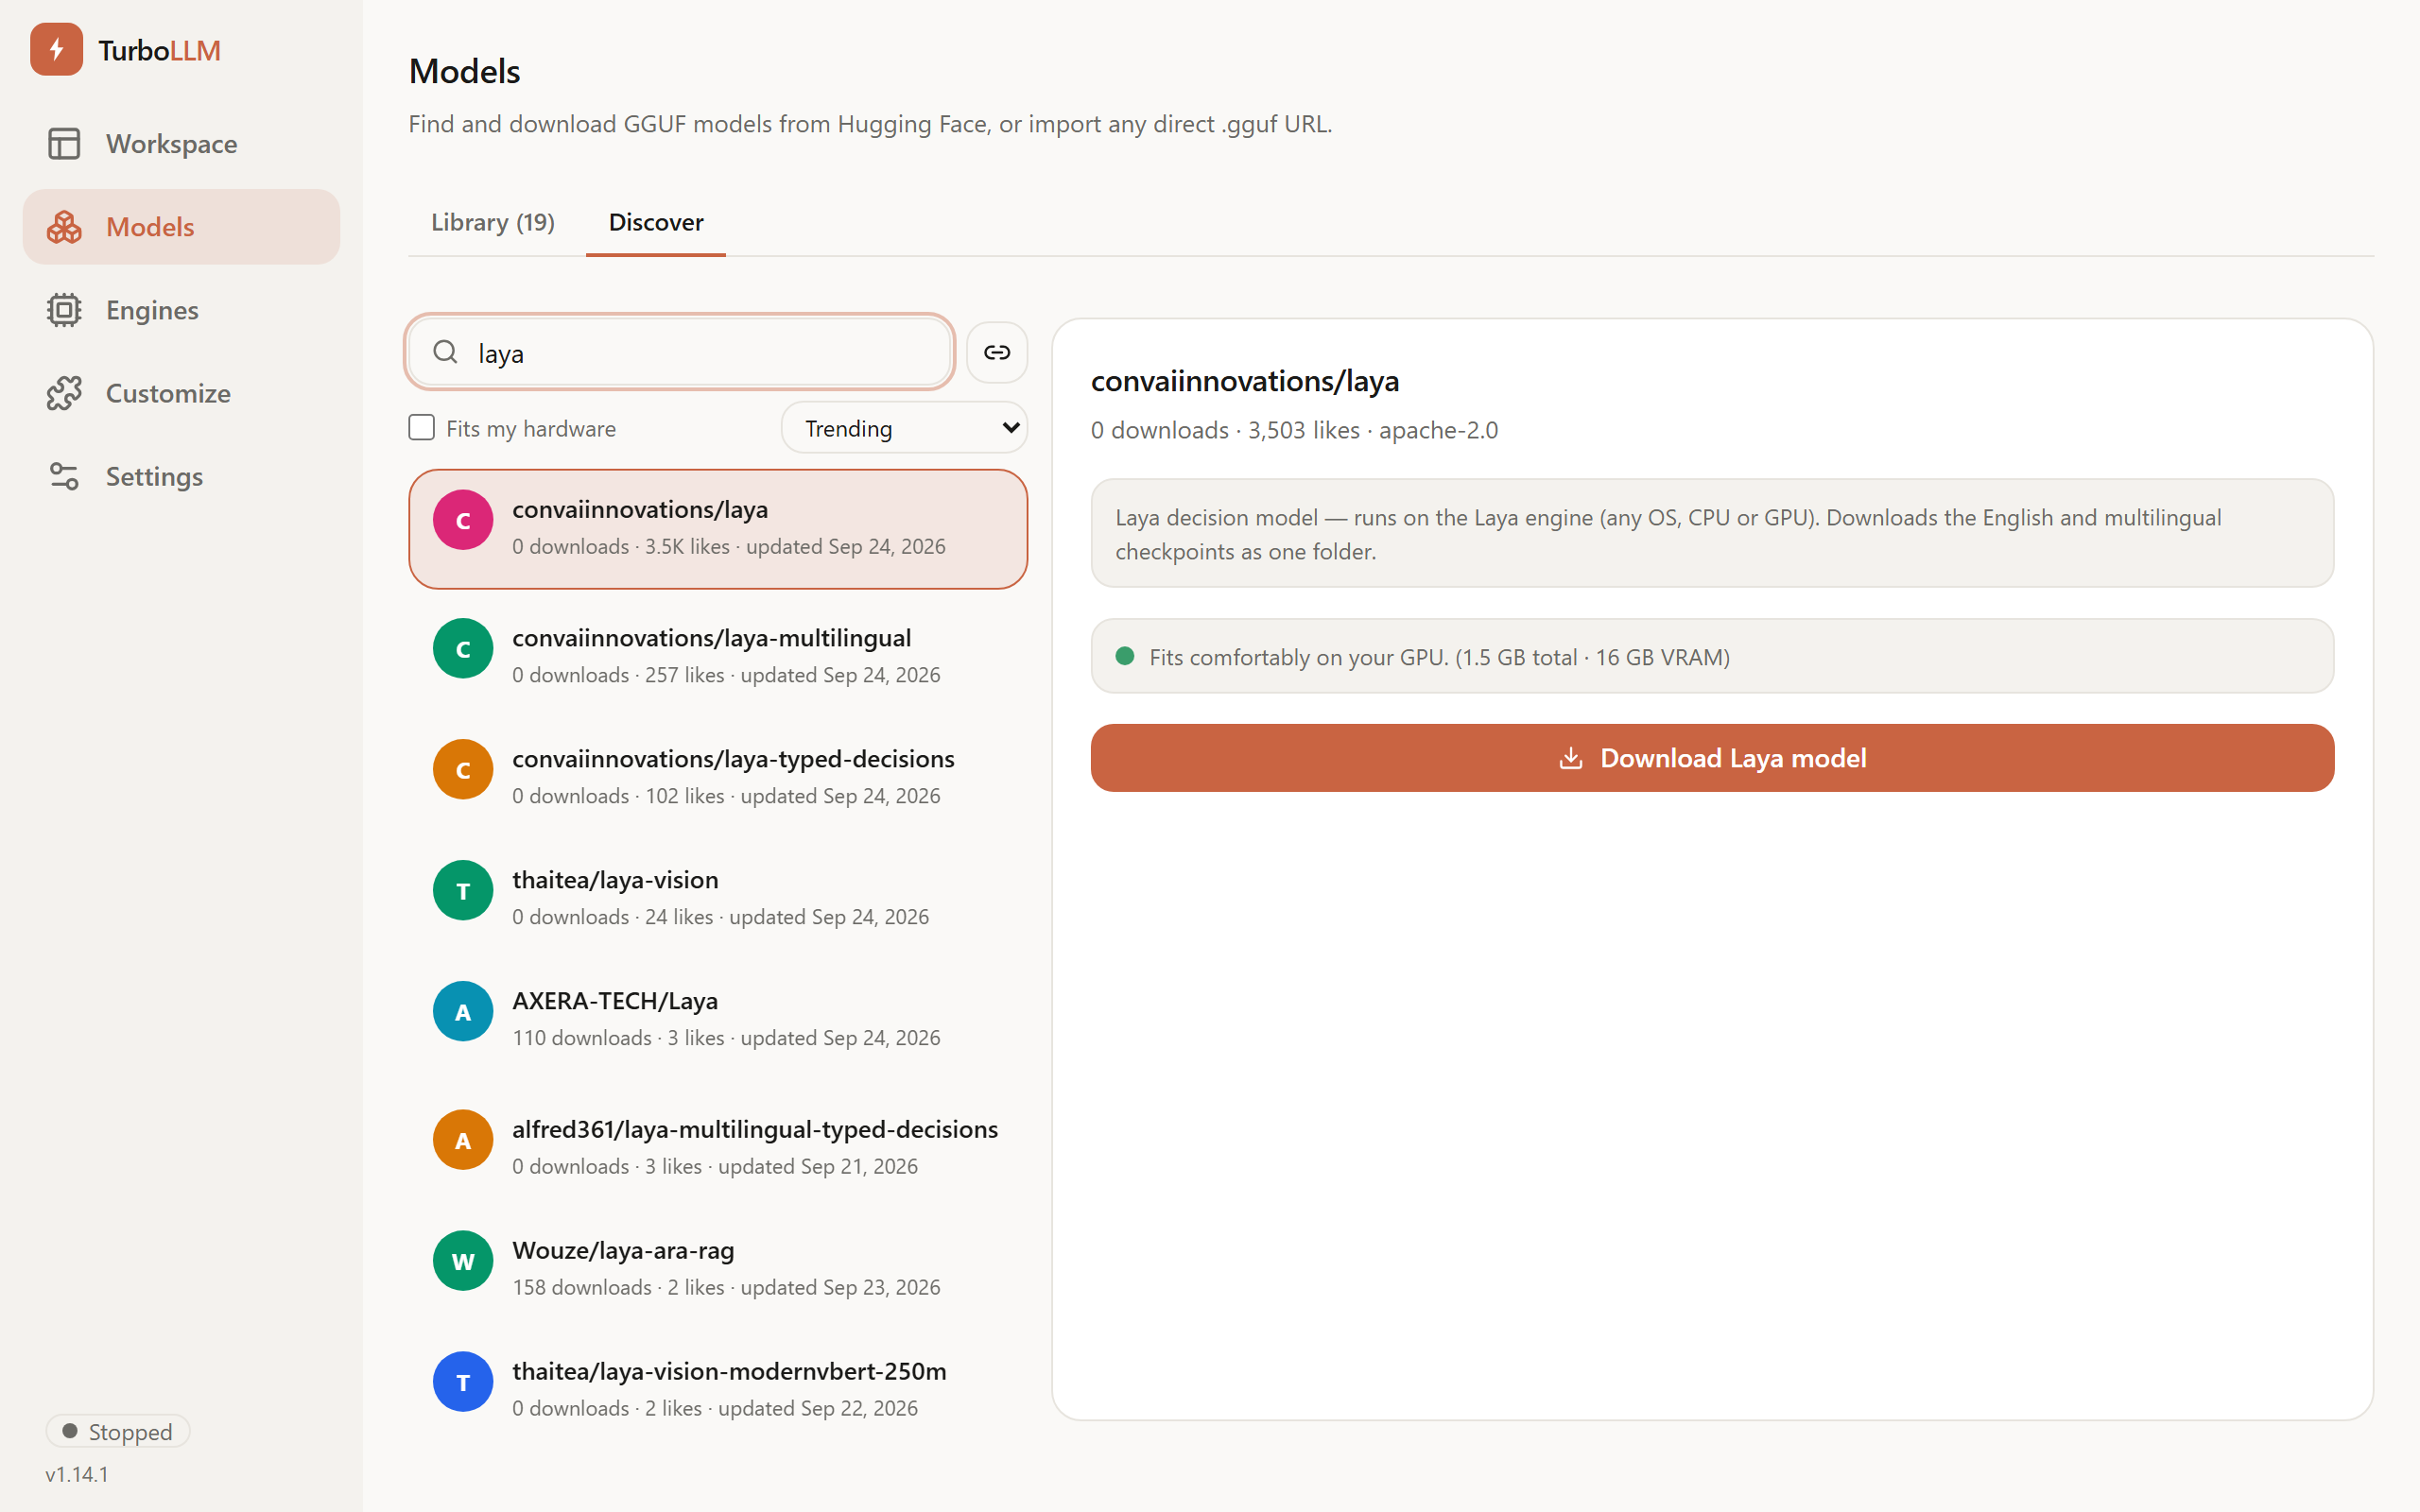This screenshot has width=2420, height=1512.
Task: Click the orange A avatar for alfred361 model
Action: coord(463,1140)
